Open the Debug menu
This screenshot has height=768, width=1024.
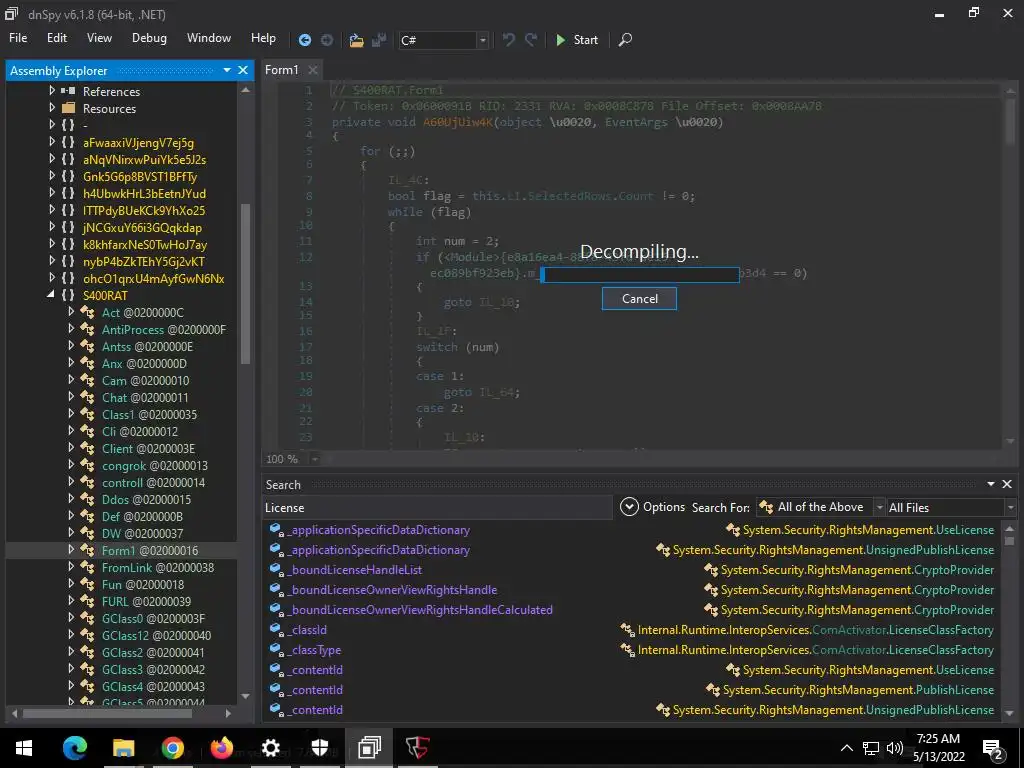pyautogui.click(x=149, y=38)
